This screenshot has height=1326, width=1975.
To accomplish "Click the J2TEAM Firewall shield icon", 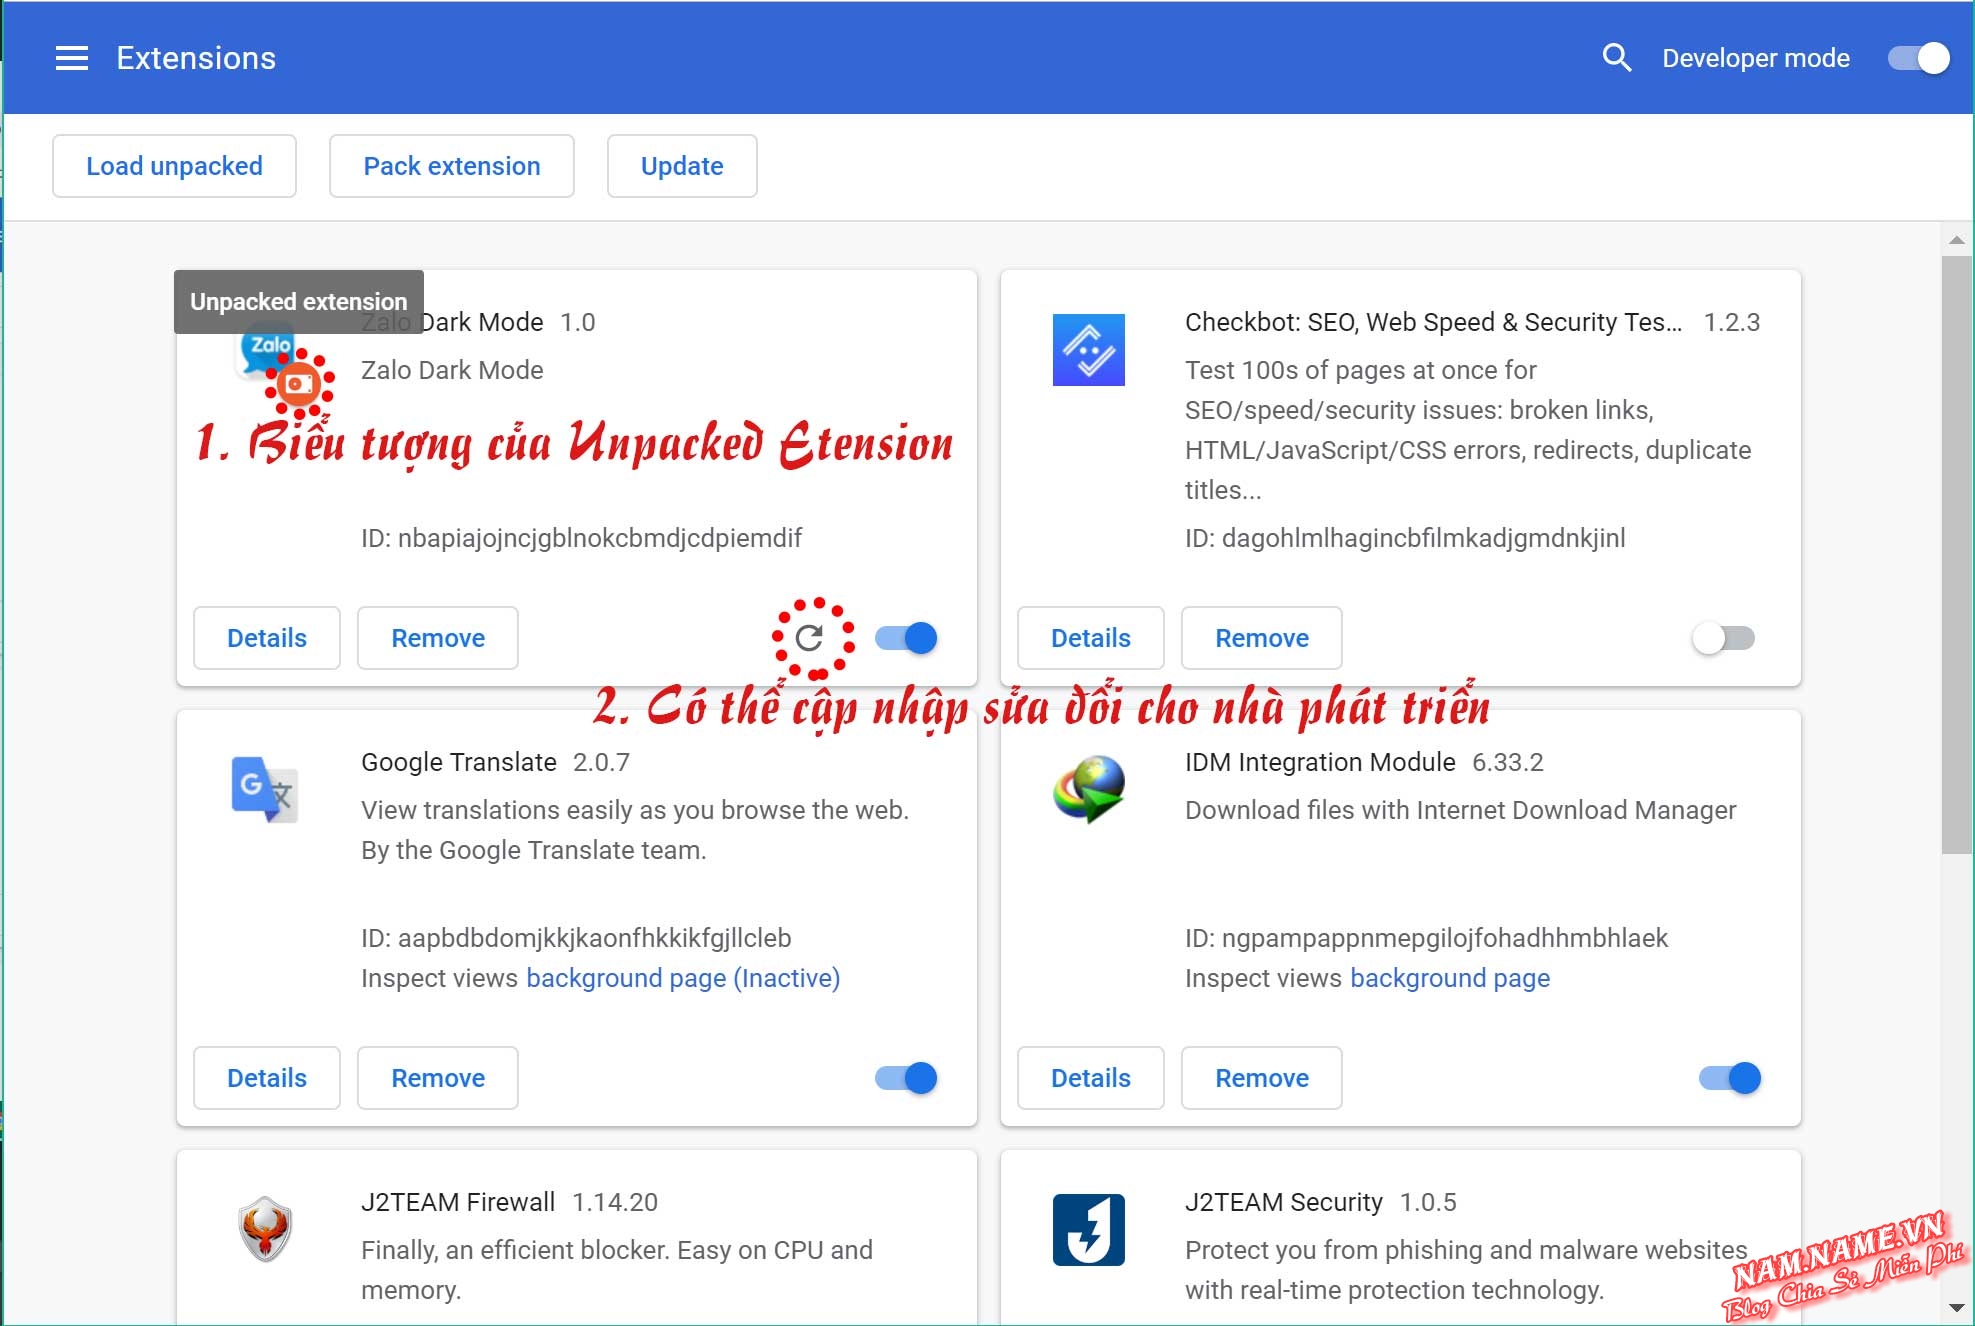I will [x=265, y=1229].
